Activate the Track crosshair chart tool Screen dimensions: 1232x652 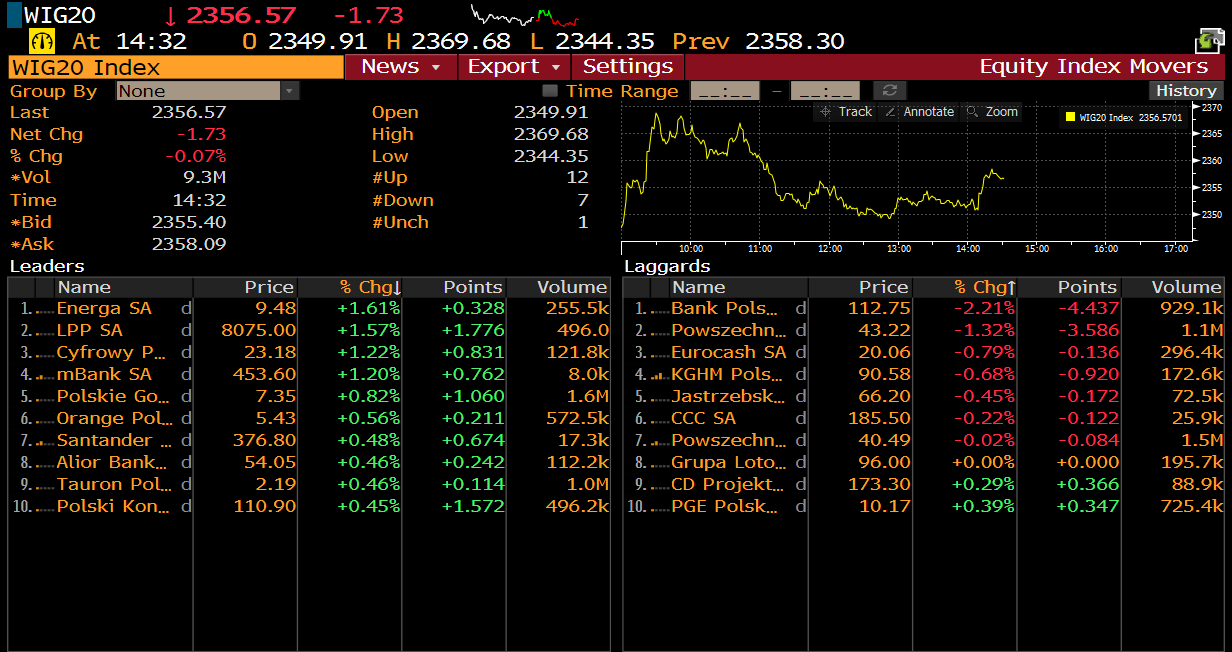845,112
